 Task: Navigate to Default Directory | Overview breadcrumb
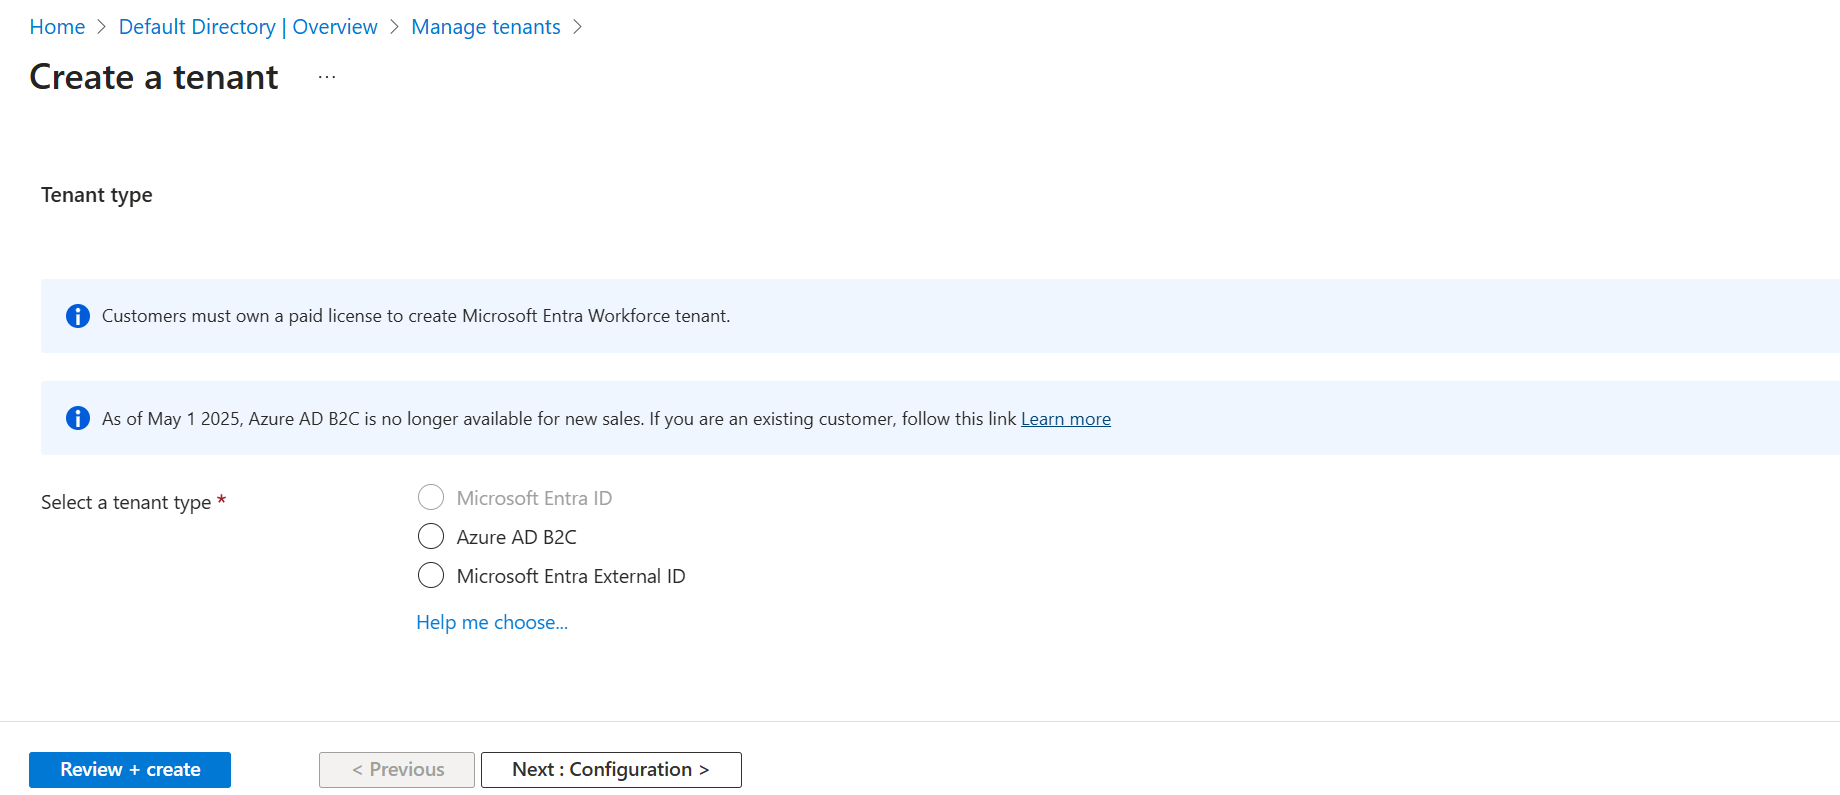point(248,27)
